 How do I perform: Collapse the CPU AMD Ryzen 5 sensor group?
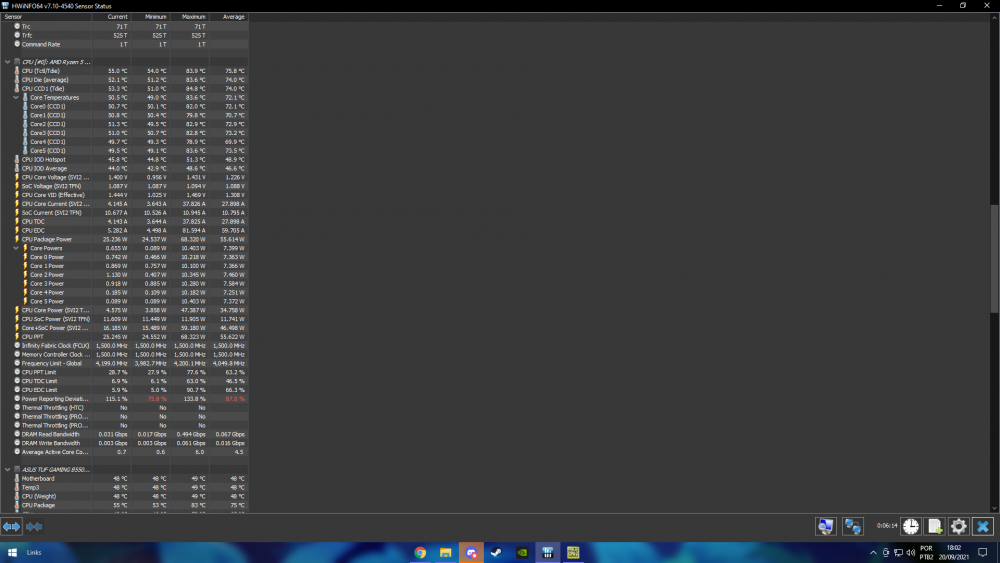pos(9,62)
